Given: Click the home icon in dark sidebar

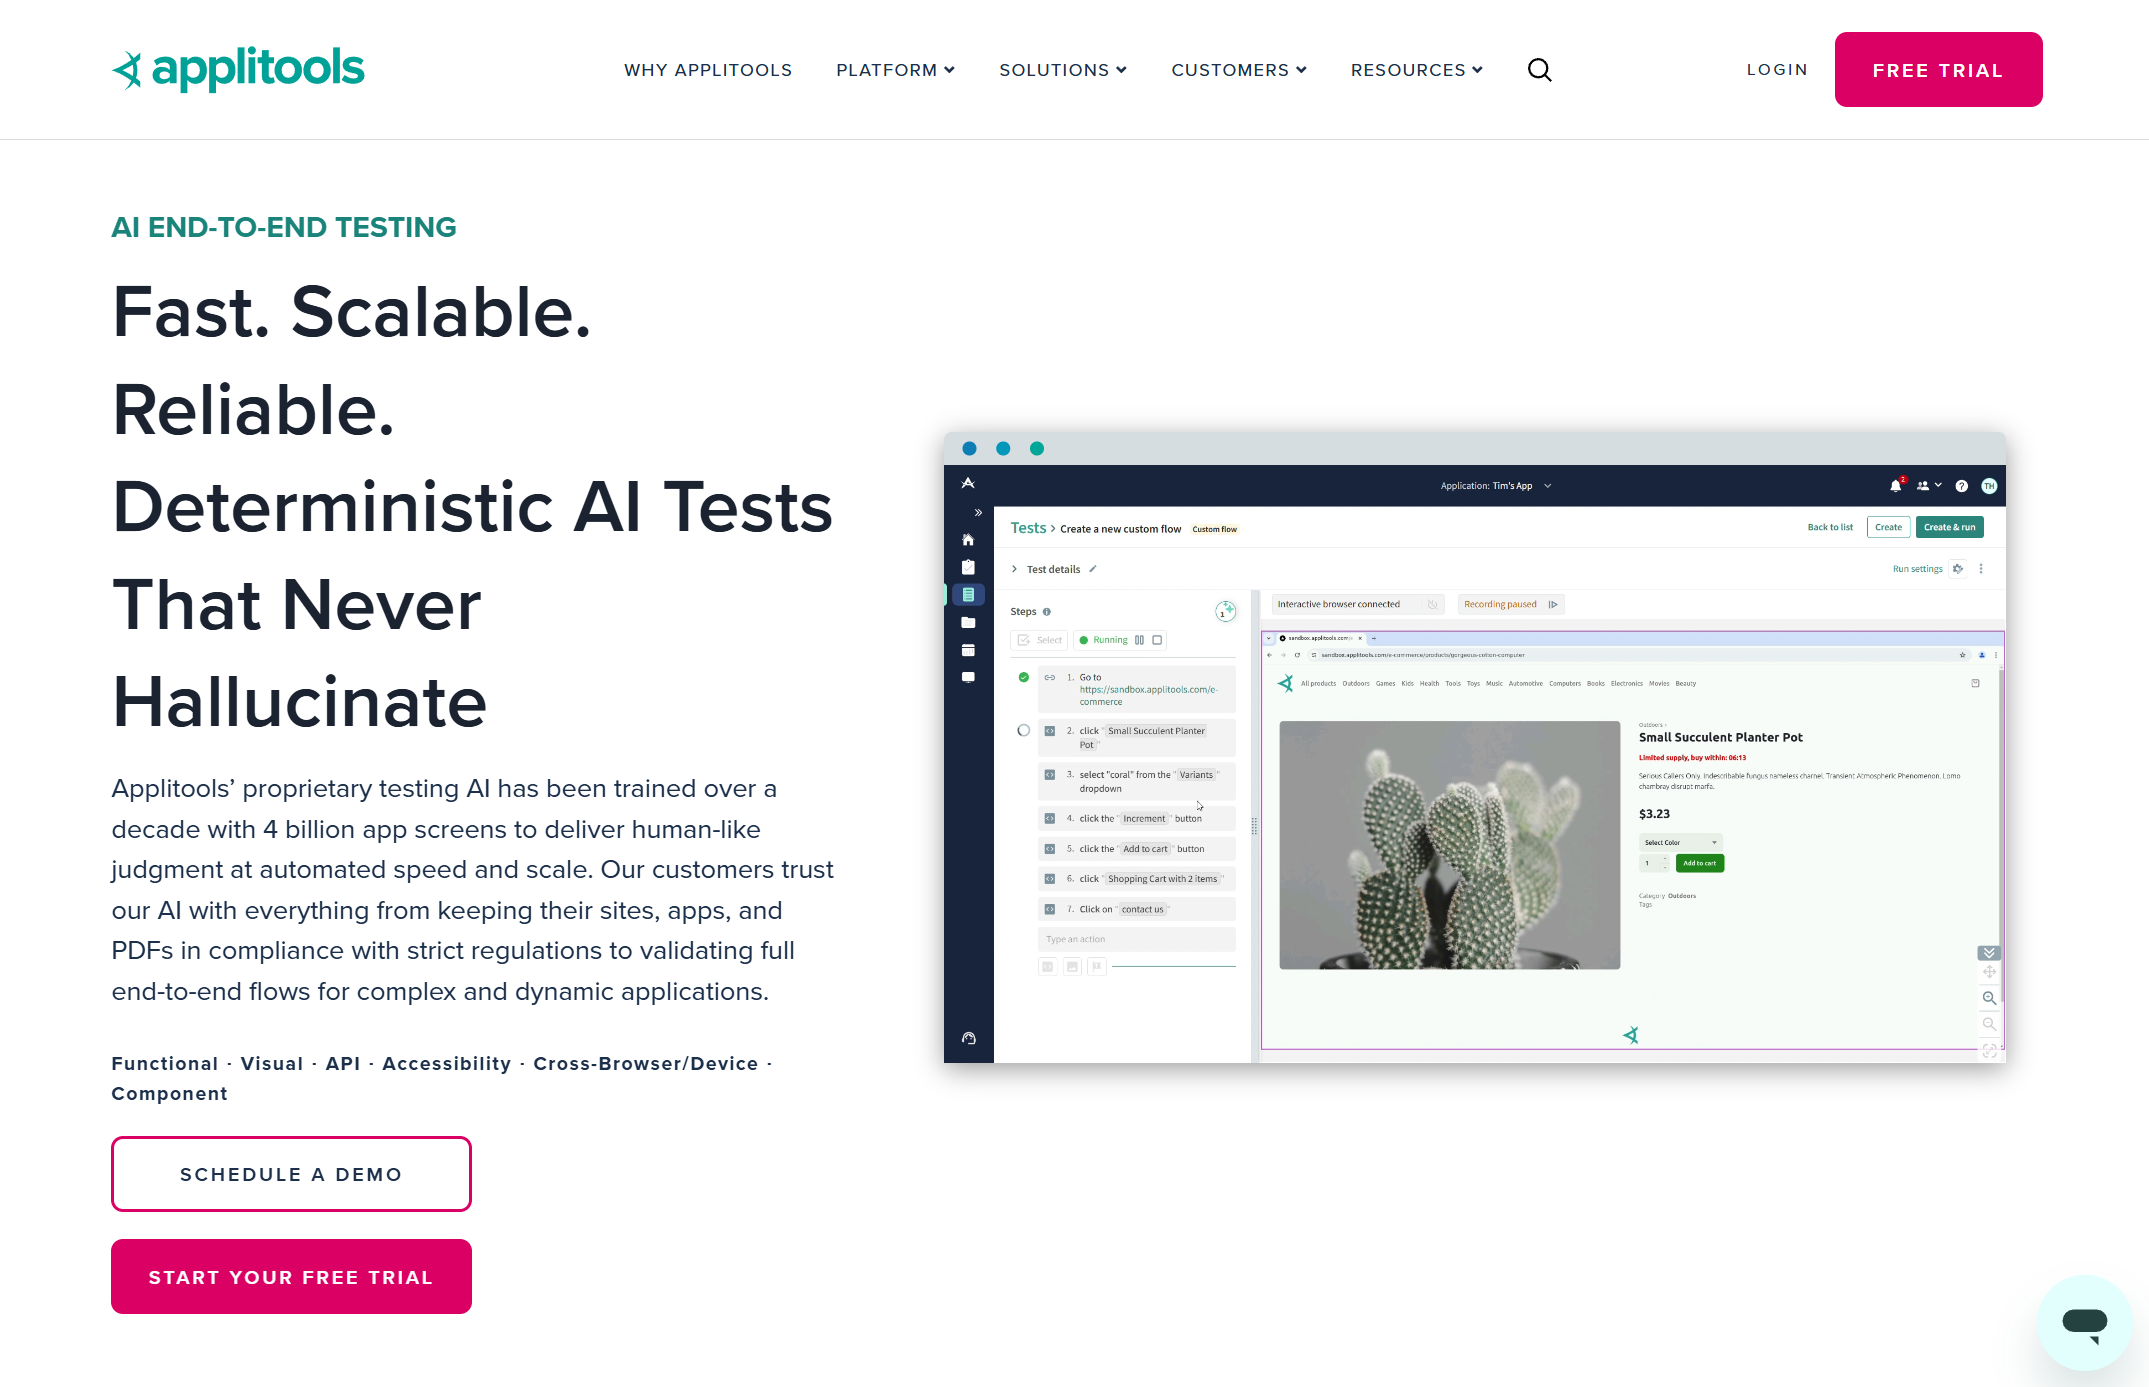Looking at the screenshot, I should (968, 540).
